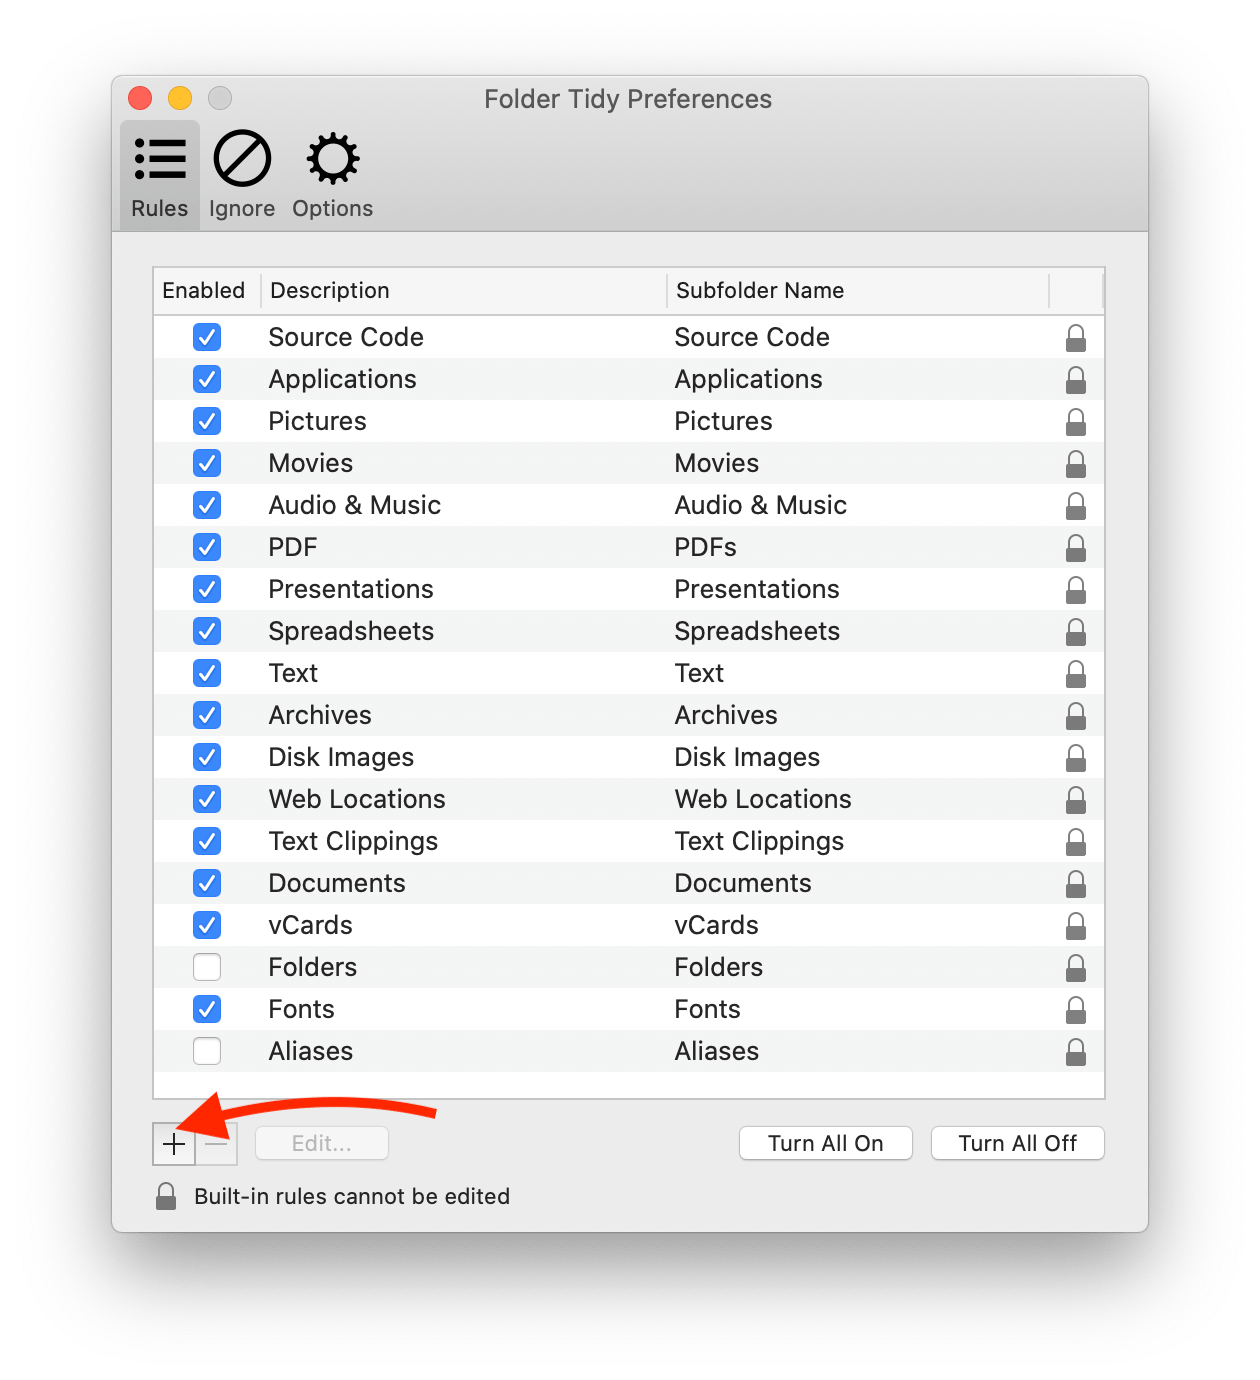Disable the Applications rule checkbox
The image size is (1260, 1380).
point(207,379)
